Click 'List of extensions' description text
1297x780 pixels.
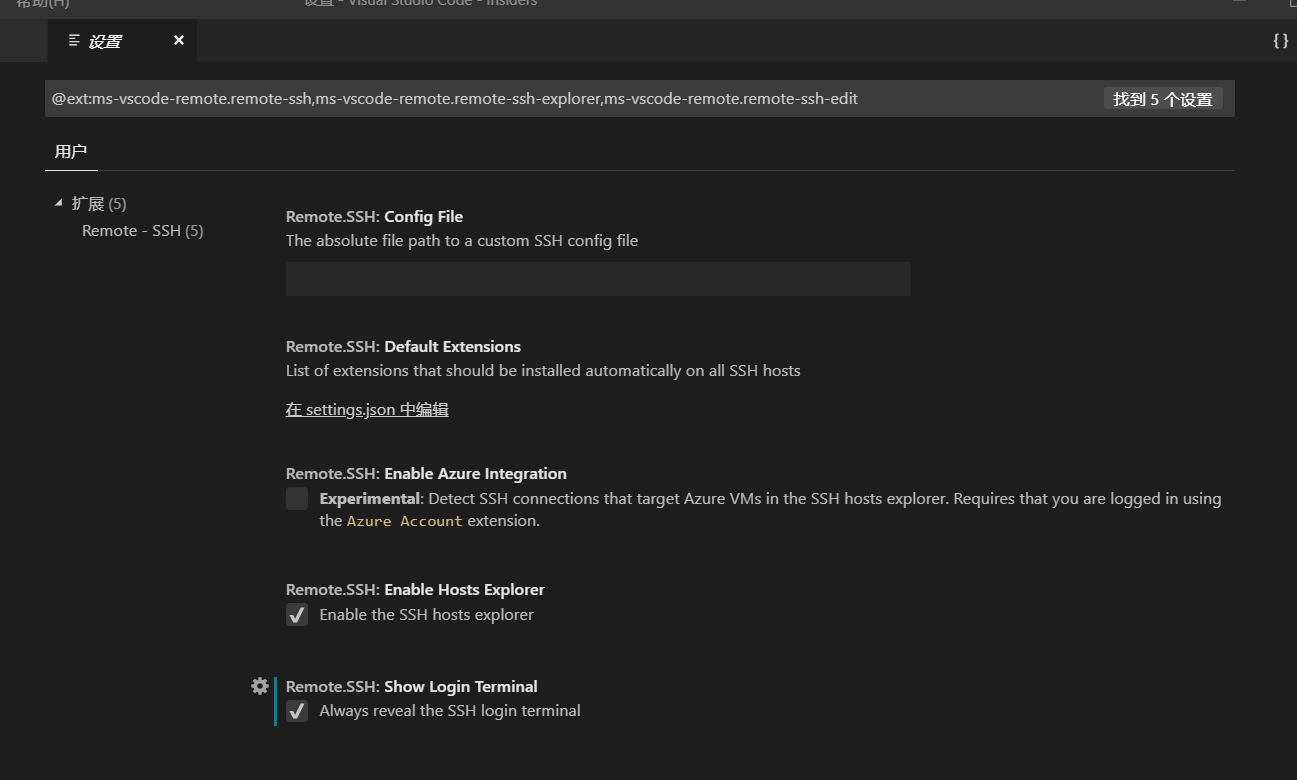click(543, 370)
